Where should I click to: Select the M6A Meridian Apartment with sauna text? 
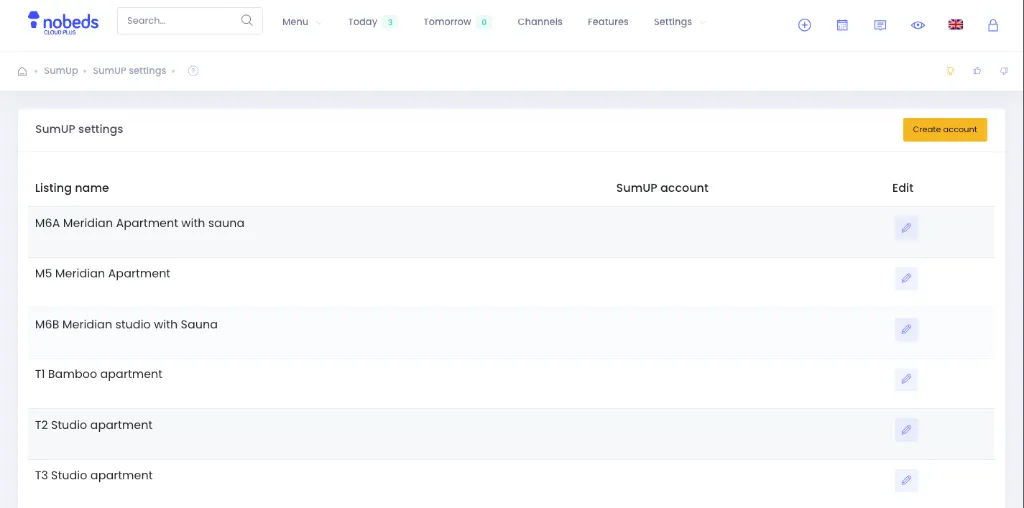click(x=140, y=223)
